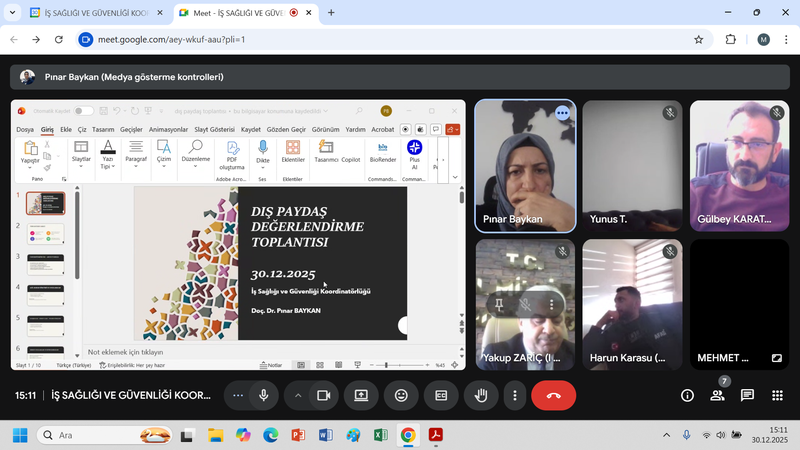Screen dimensions: 800x450
Task: Show the participants people panel
Action: [717, 395]
